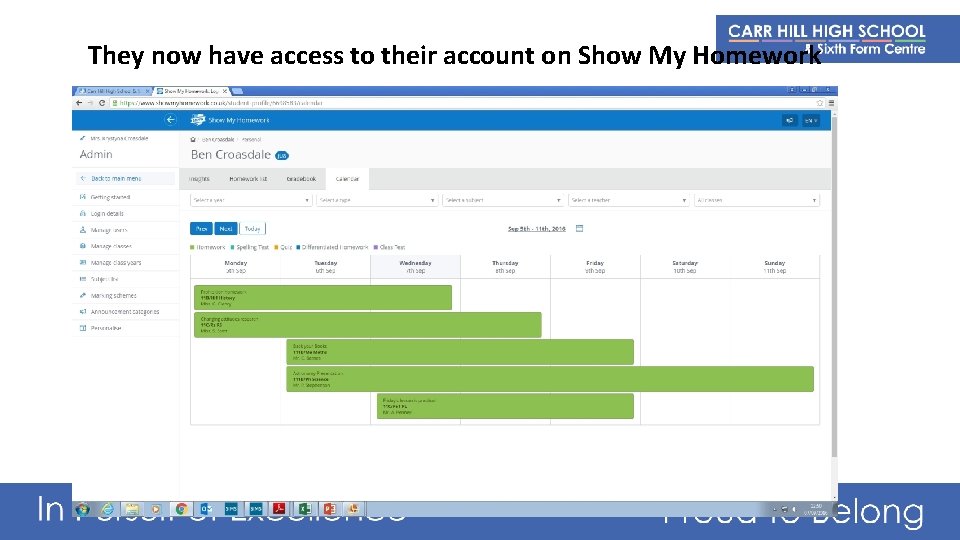
Task: Click the green Homework legend swatch
Action: pyautogui.click(x=192, y=247)
